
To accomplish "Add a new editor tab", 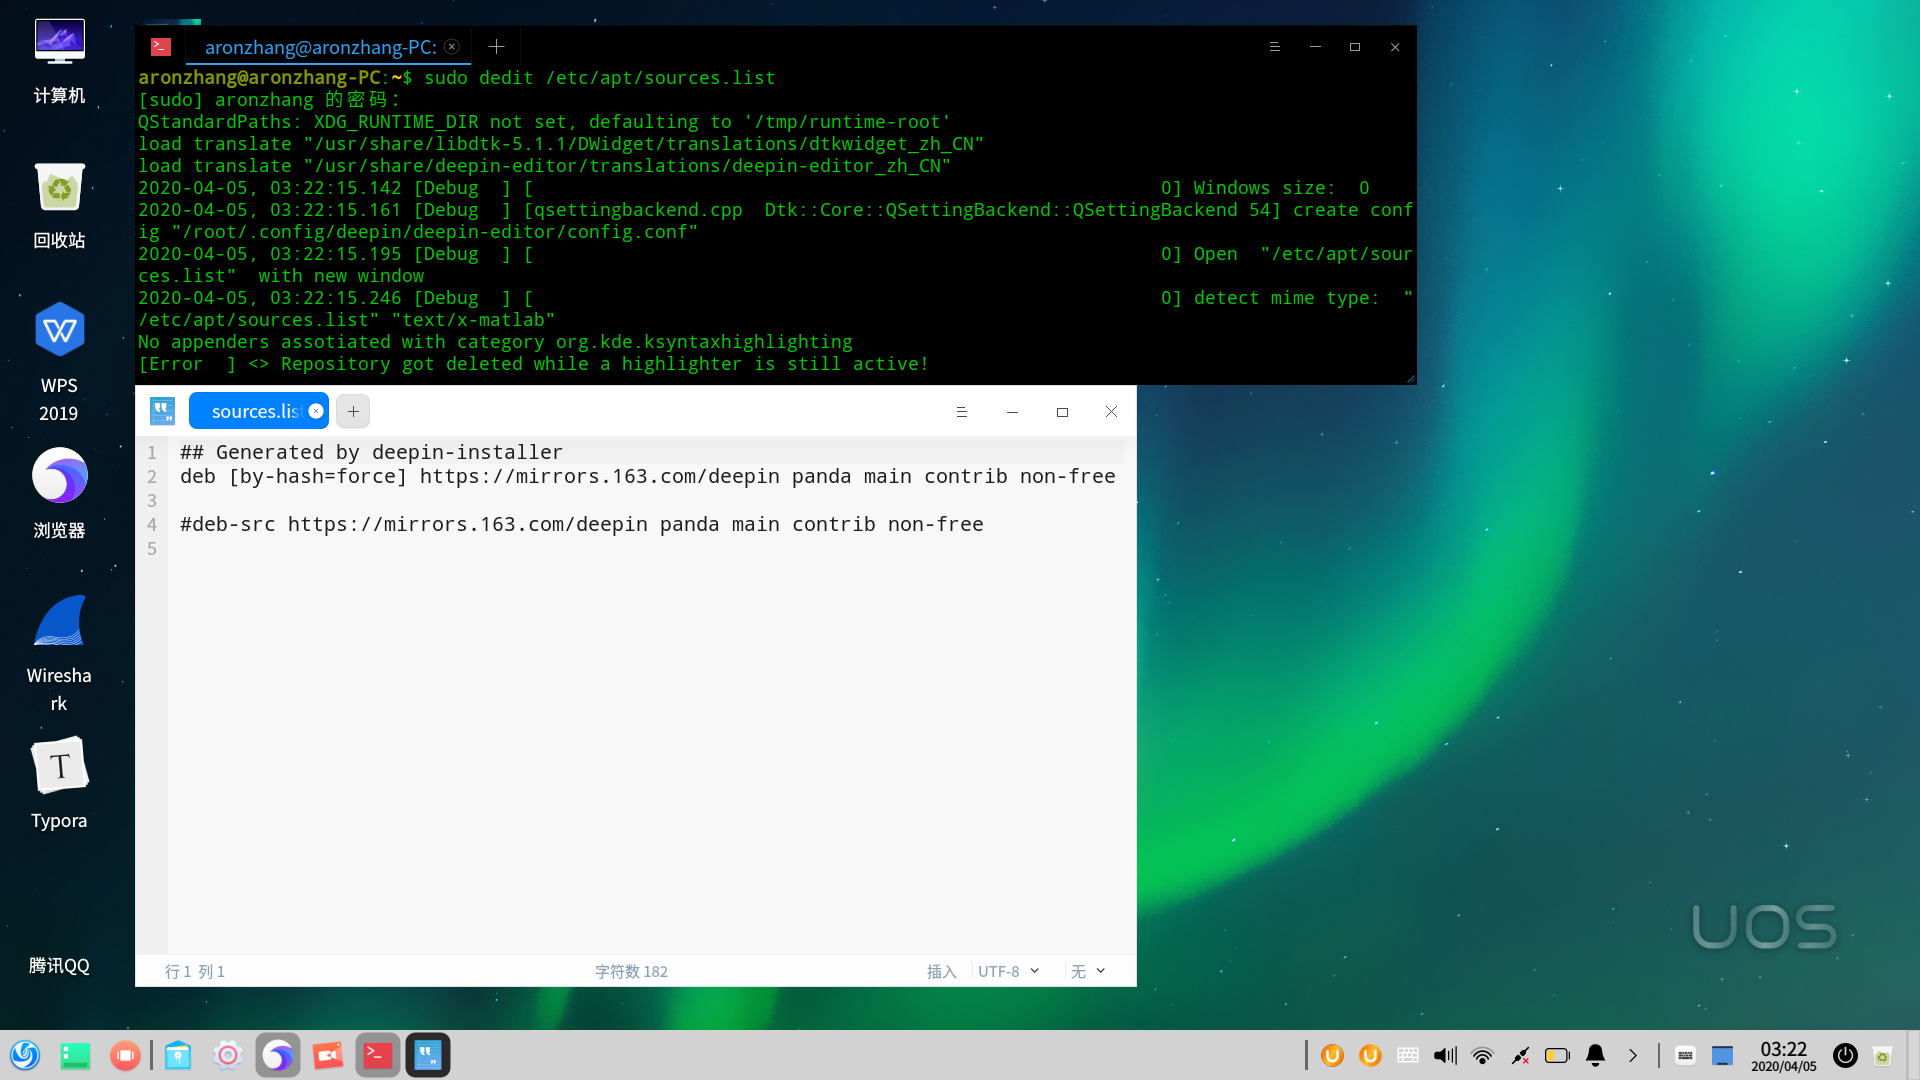I will tap(353, 411).
